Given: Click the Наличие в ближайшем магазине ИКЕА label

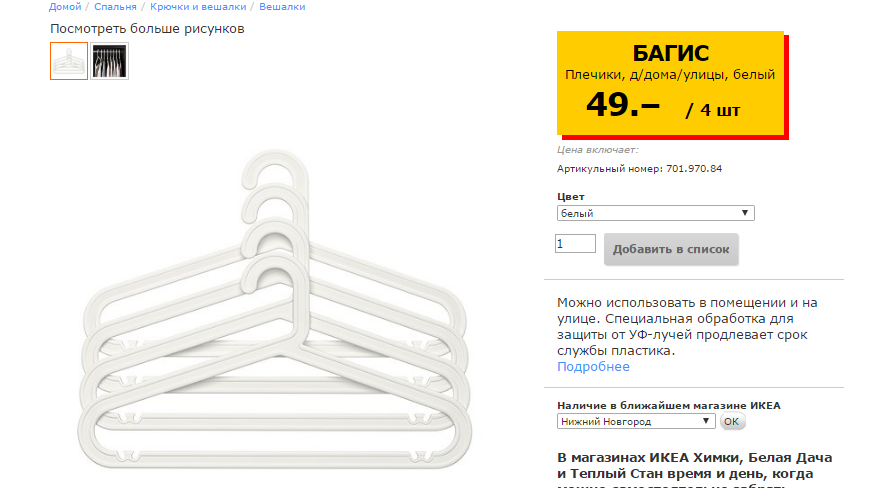Looking at the screenshot, I should coord(668,405).
